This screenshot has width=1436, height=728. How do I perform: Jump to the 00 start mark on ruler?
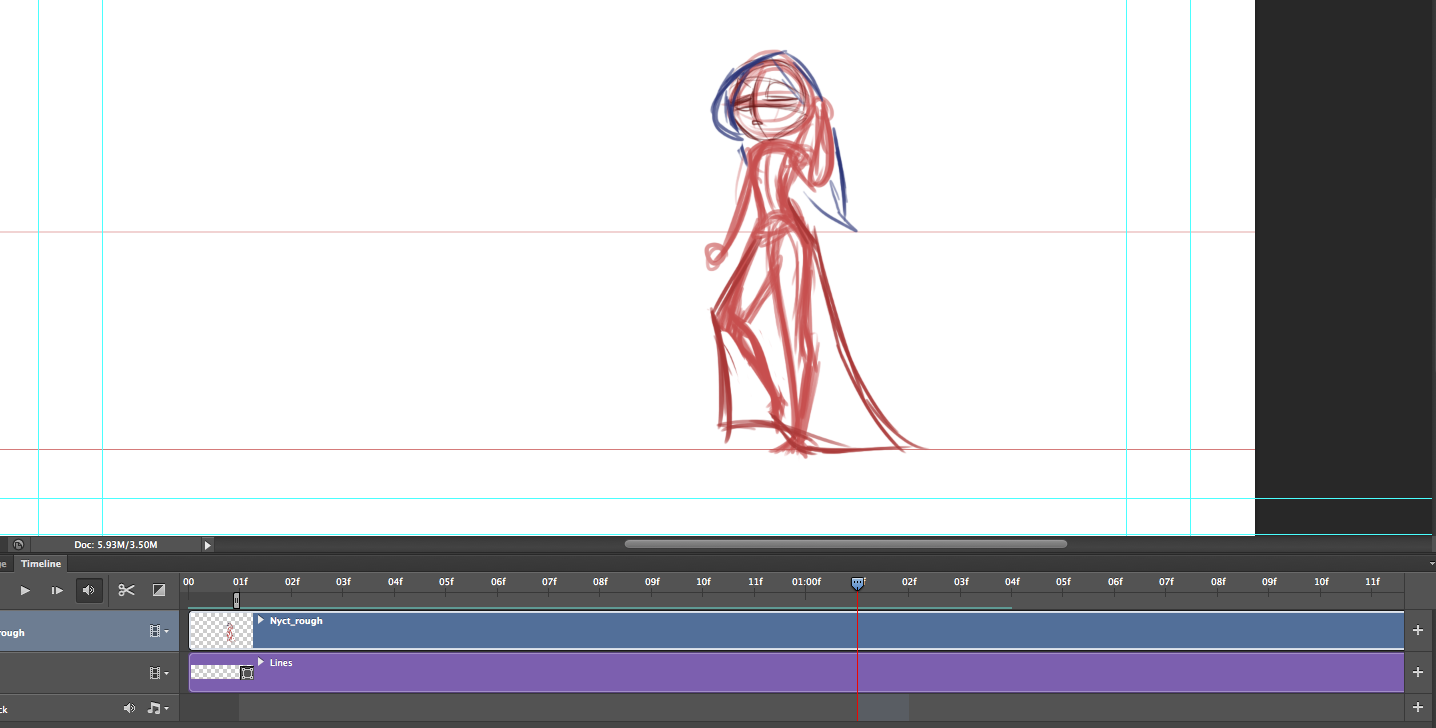pos(188,581)
